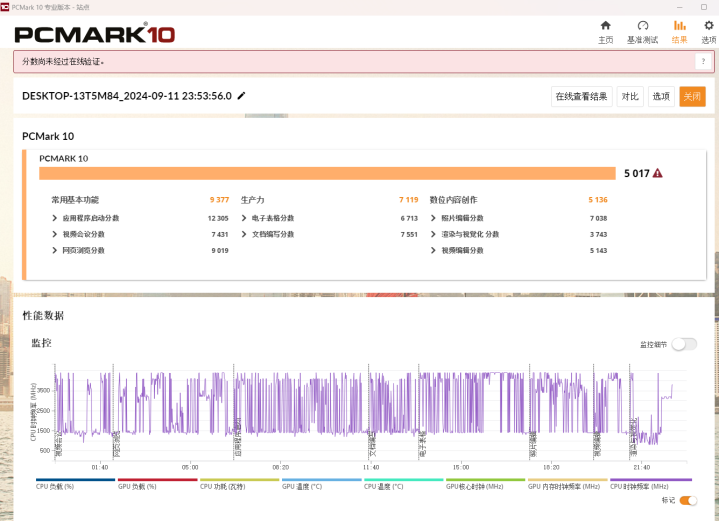719x521 pixels.
Task: Toggle the 标记 markers switch off
Action: pos(688,500)
